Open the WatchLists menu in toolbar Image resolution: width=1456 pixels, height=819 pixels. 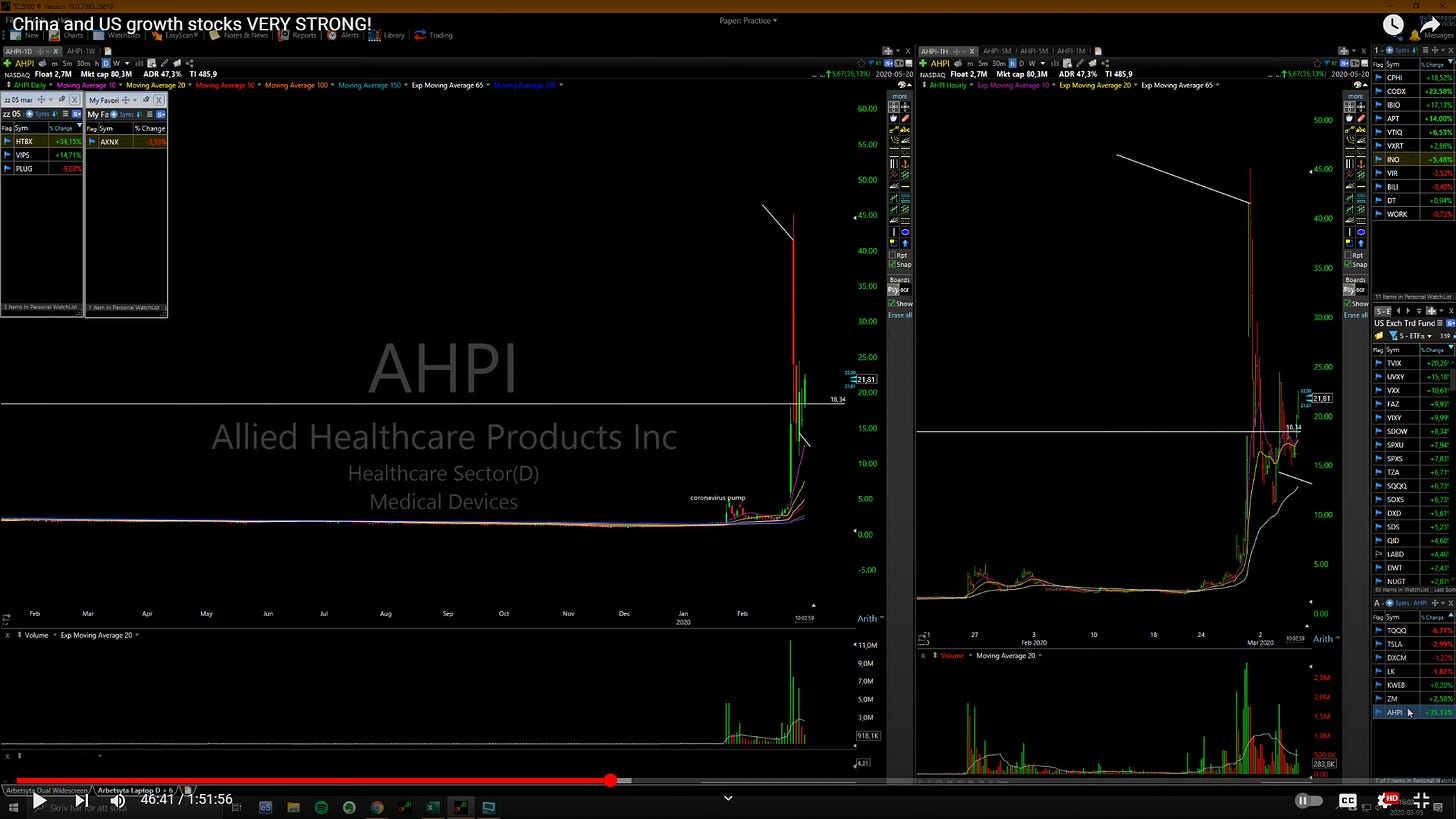(x=116, y=35)
